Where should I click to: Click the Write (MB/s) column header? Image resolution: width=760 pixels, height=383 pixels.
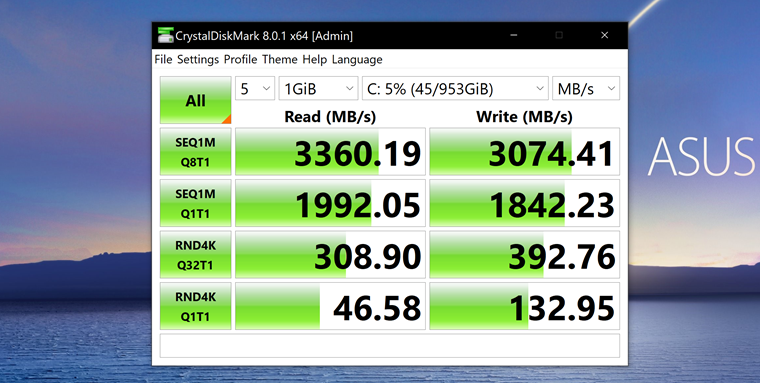(x=524, y=117)
